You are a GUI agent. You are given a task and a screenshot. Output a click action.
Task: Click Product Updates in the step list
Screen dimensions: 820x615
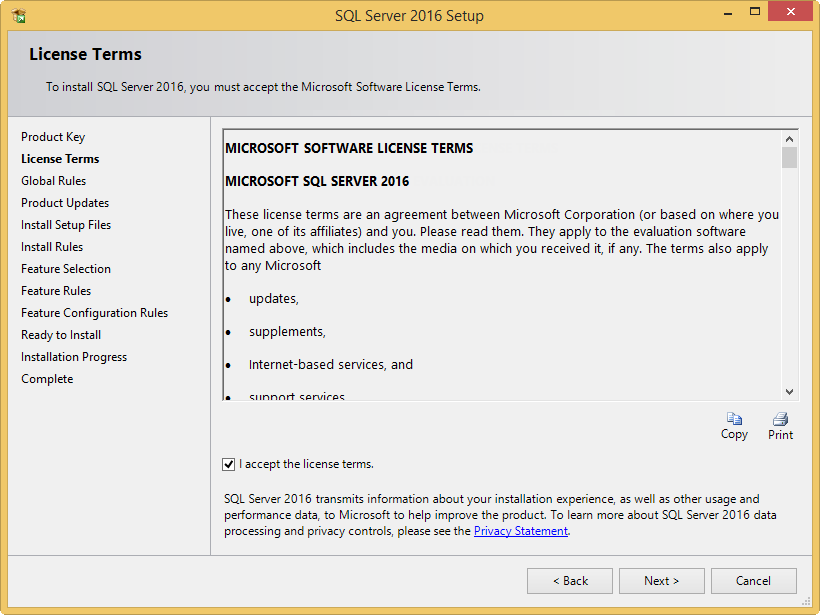(65, 203)
